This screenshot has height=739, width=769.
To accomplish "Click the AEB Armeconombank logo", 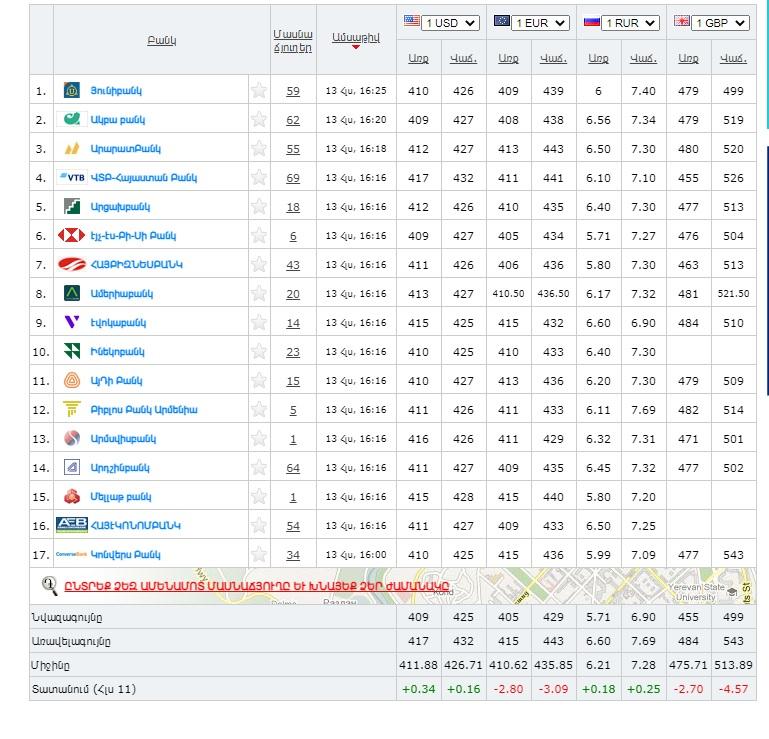I will 72,525.
